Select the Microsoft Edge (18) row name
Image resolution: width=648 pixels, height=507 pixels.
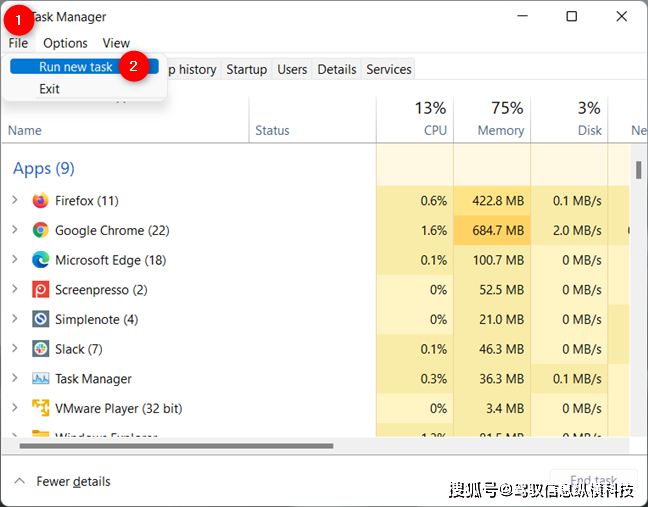tap(111, 260)
